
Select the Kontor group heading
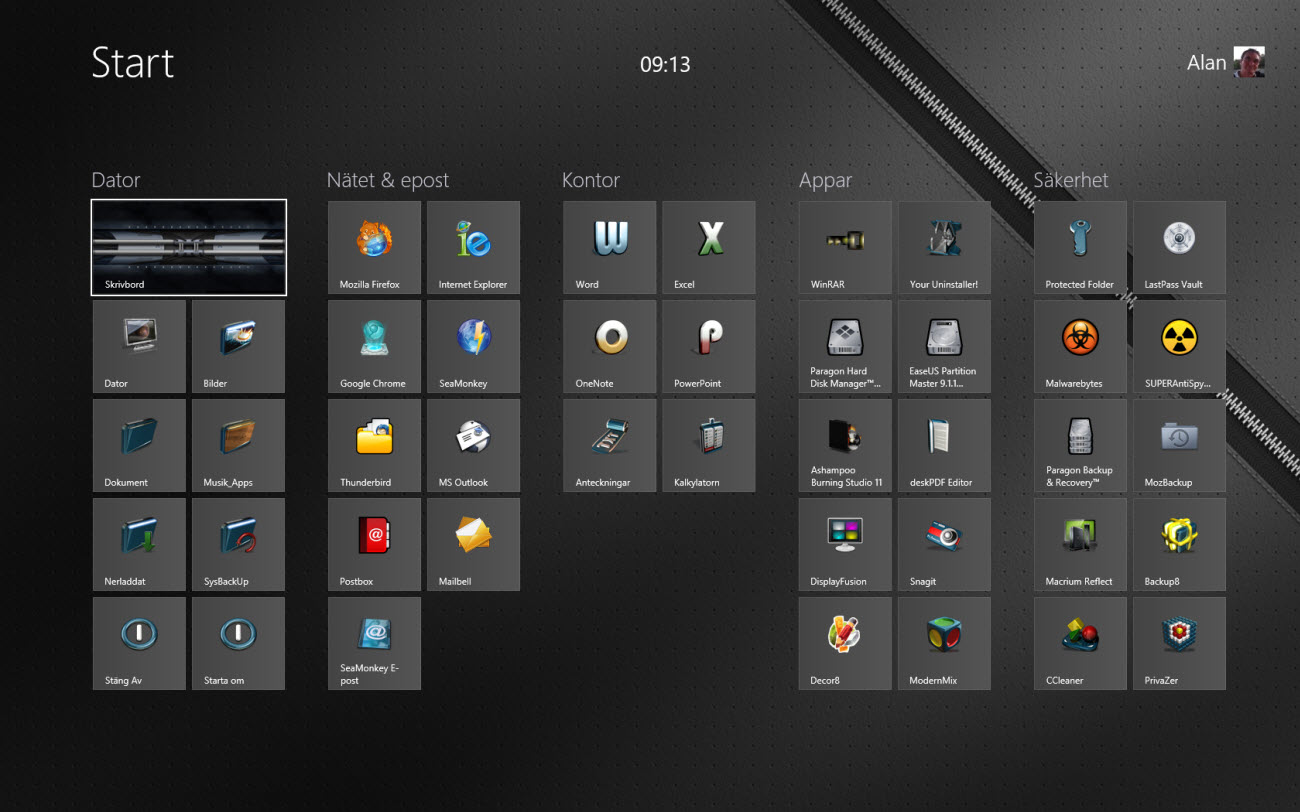tap(591, 180)
